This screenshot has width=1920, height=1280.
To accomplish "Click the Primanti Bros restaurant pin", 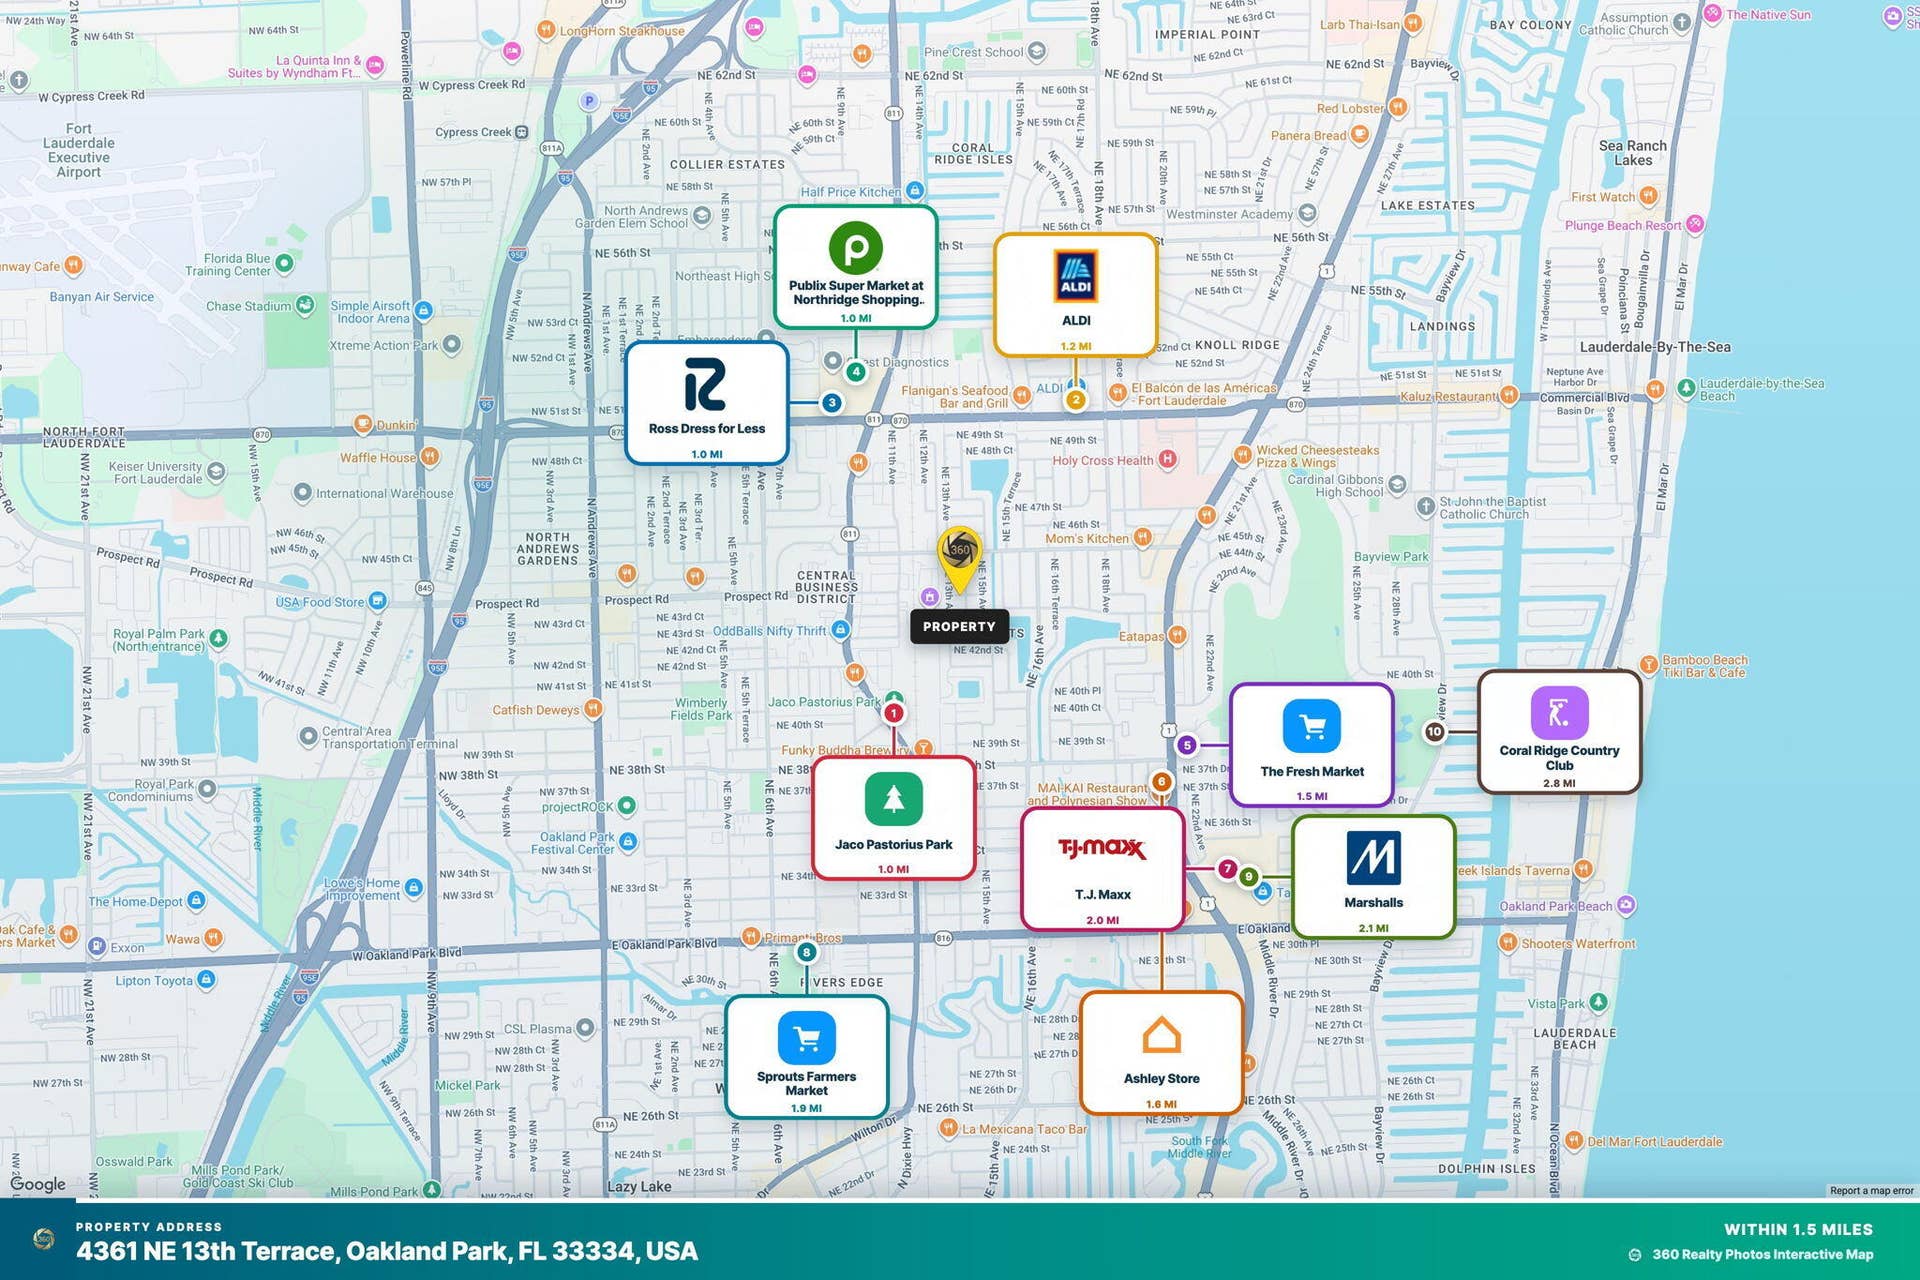I will 750,937.
